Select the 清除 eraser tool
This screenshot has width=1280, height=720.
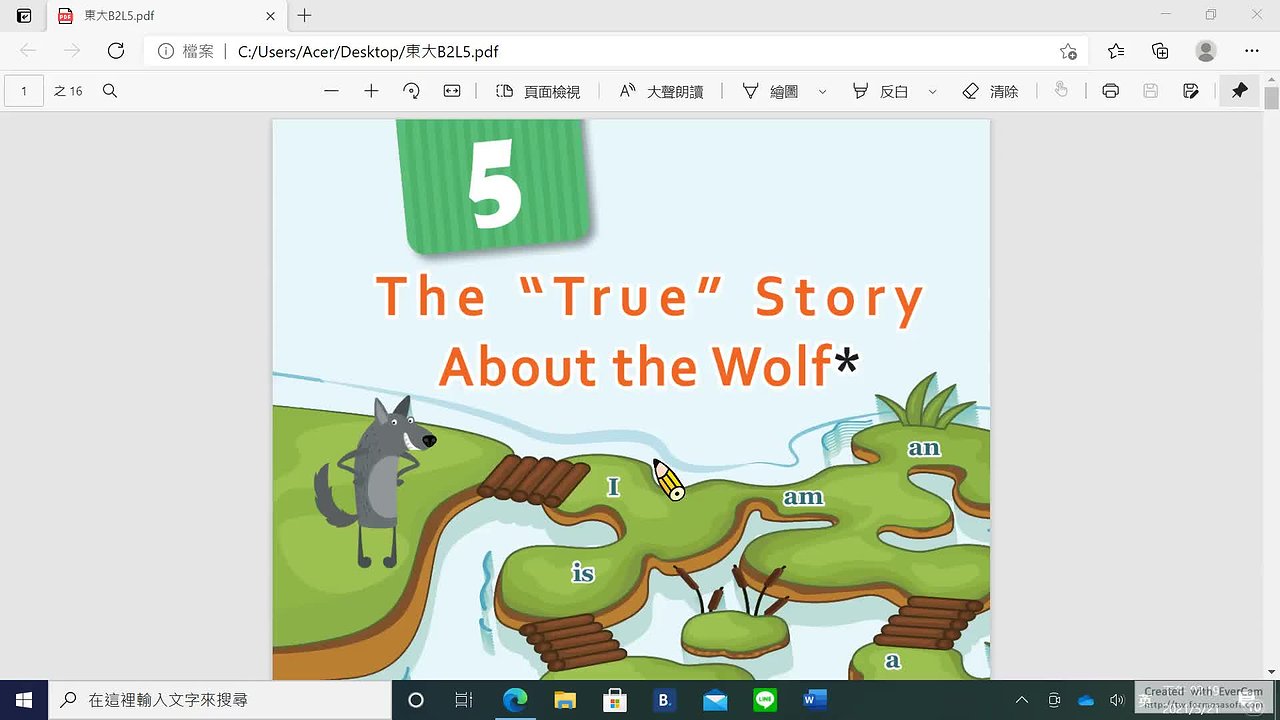pos(990,91)
